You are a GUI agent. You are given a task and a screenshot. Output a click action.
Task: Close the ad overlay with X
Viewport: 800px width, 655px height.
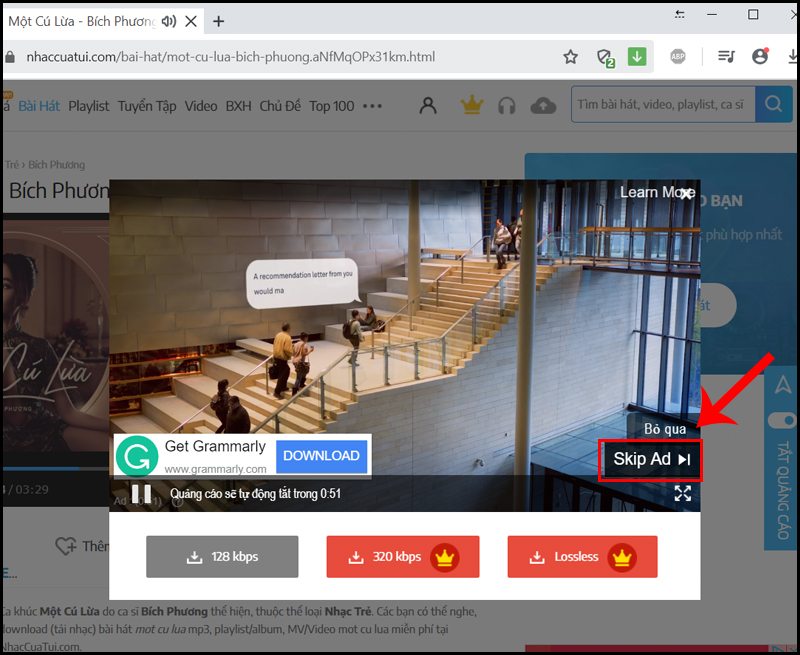pyautogui.click(x=687, y=193)
